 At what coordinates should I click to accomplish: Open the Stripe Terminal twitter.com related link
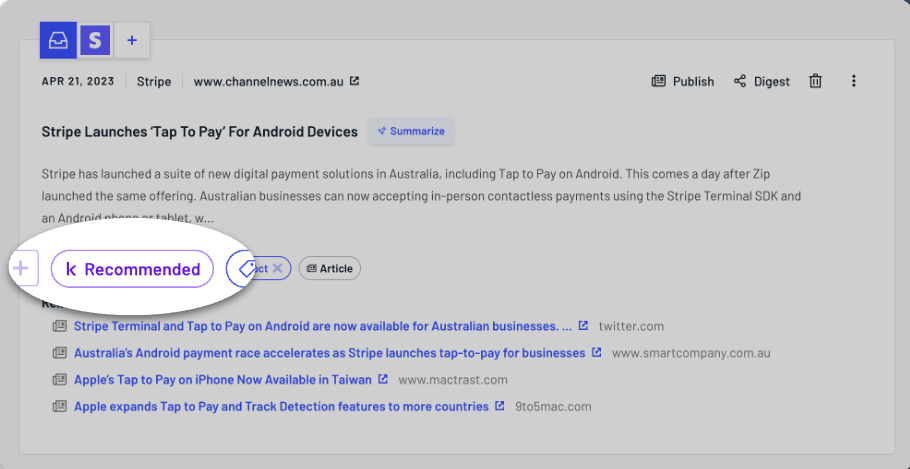coord(323,326)
